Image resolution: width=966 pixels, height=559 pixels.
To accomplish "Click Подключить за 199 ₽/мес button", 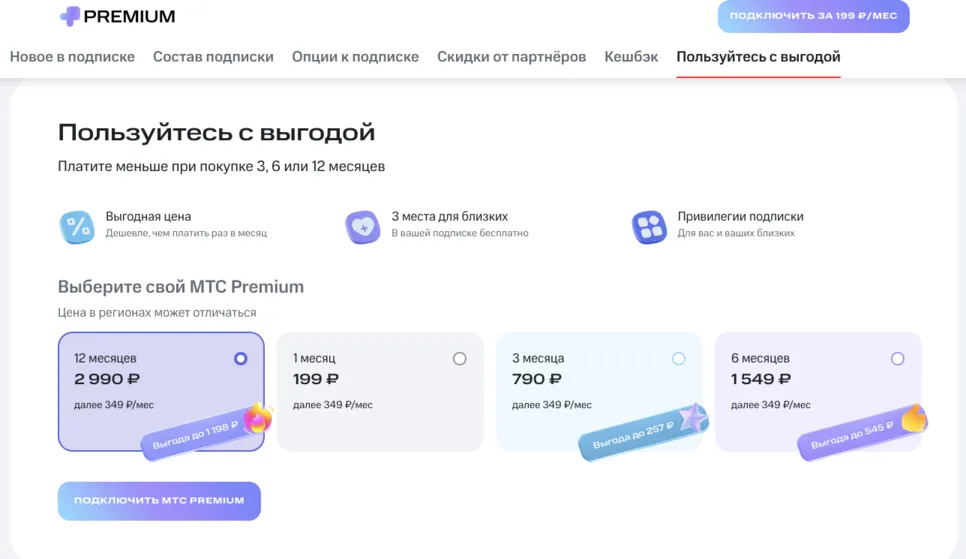I will [x=813, y=16].
